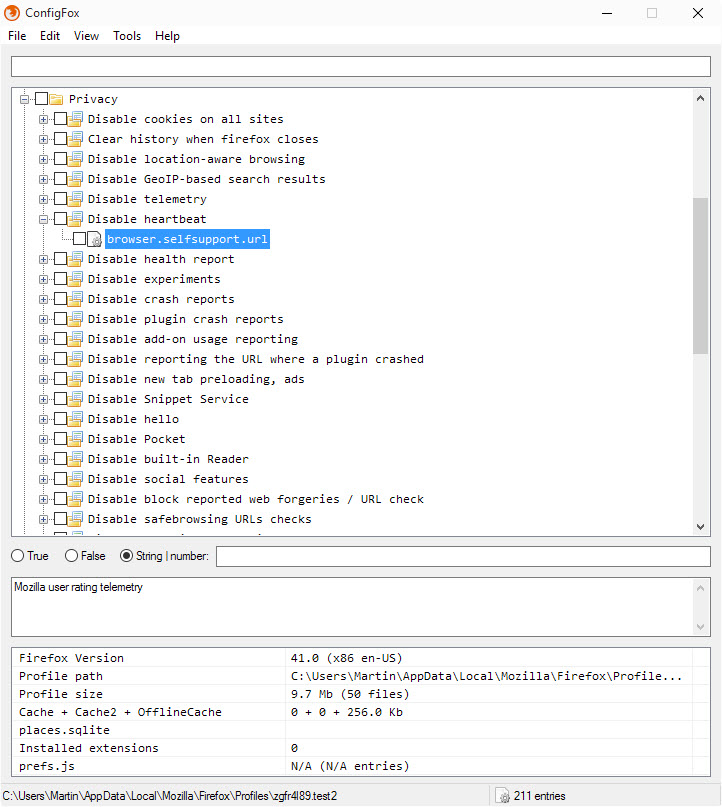The height and width of the screenshot is (807, 722).
Task: Click the icon beside Disable new tab preloading, ads
Action: [x=75, y=379]
